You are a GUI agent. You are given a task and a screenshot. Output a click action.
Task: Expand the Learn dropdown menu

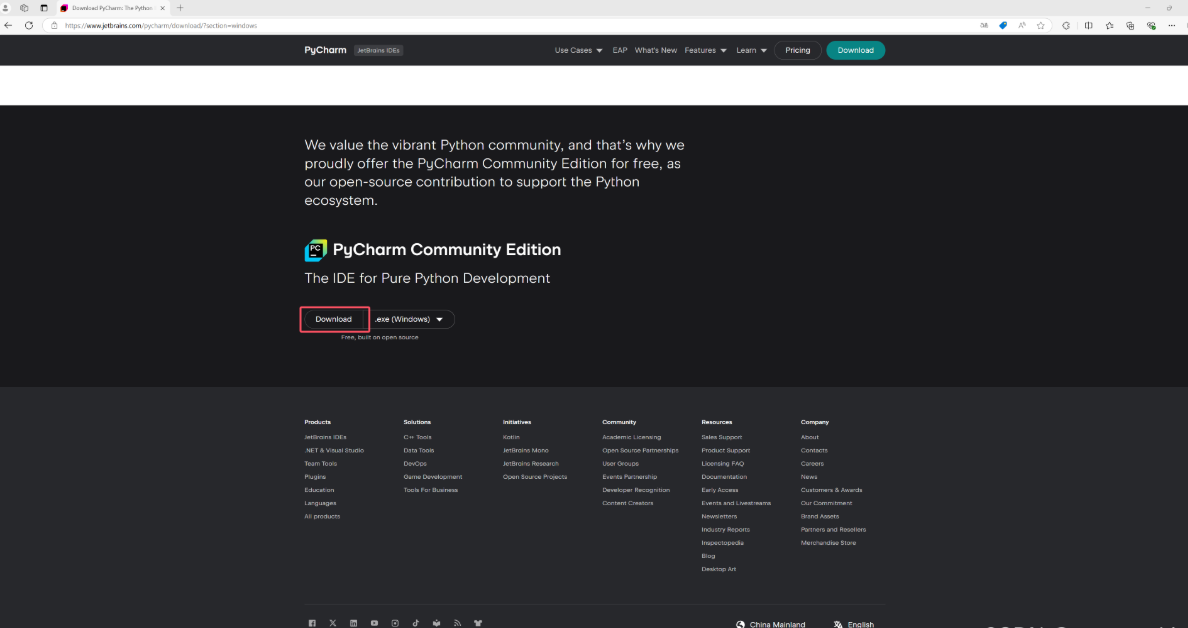[x=751, y=50]
